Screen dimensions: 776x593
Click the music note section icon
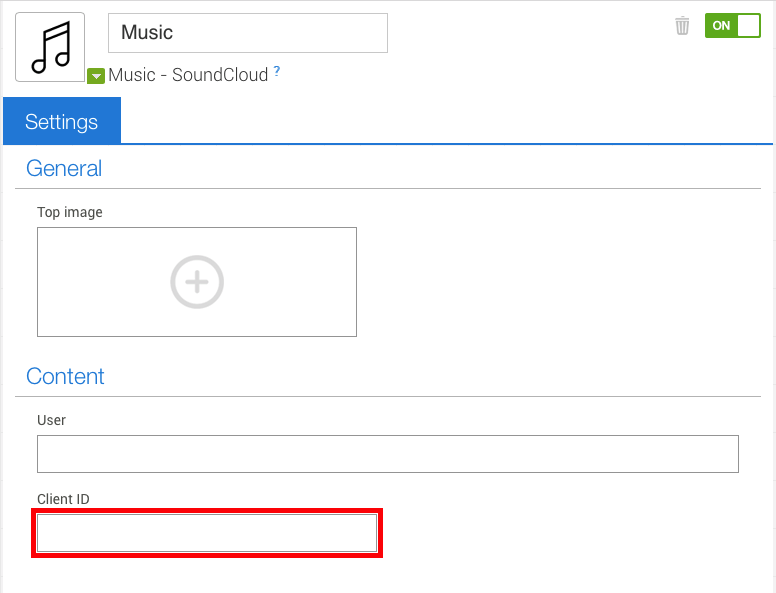click(x=50, y=47)
